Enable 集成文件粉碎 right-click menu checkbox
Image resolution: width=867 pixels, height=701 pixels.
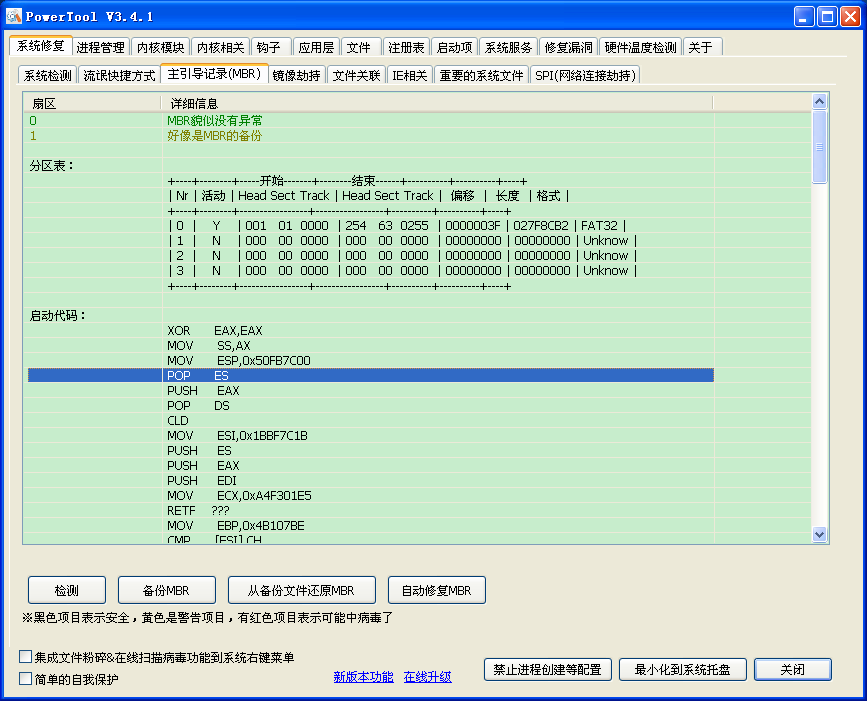(26, 657)
